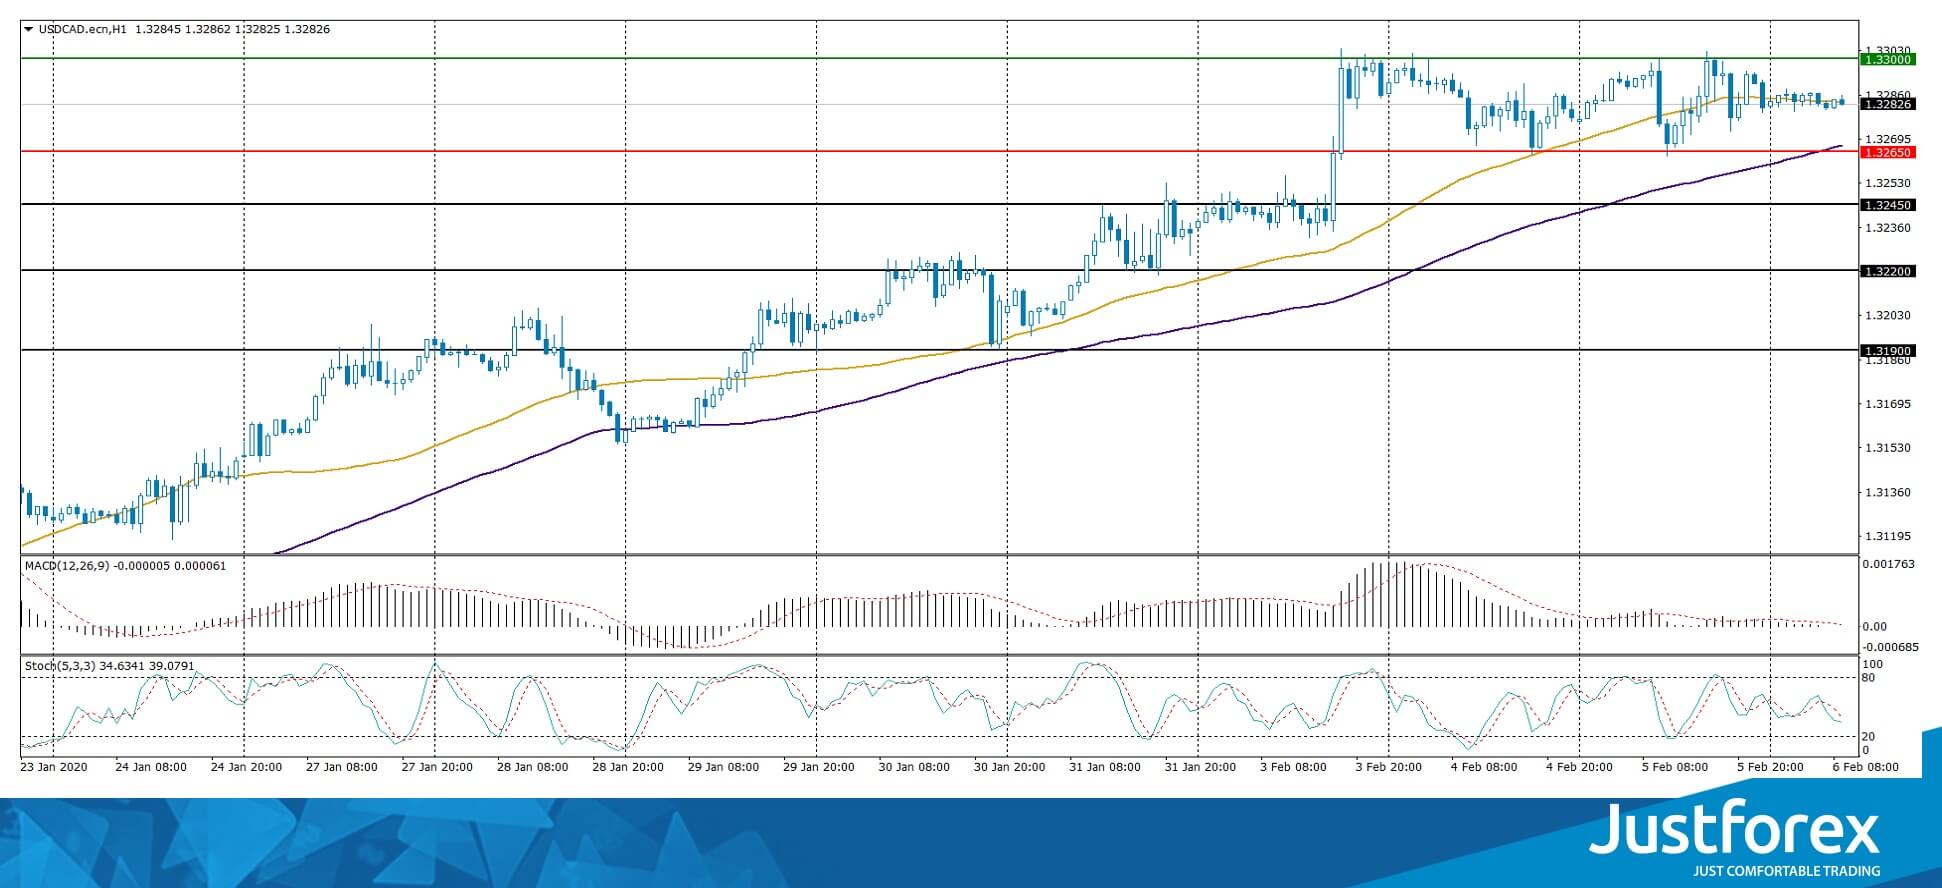The height and width of the screenshot is (888, 1942).
Task: Click the Stochastic scale value 100
Action: click(1874, 664)
